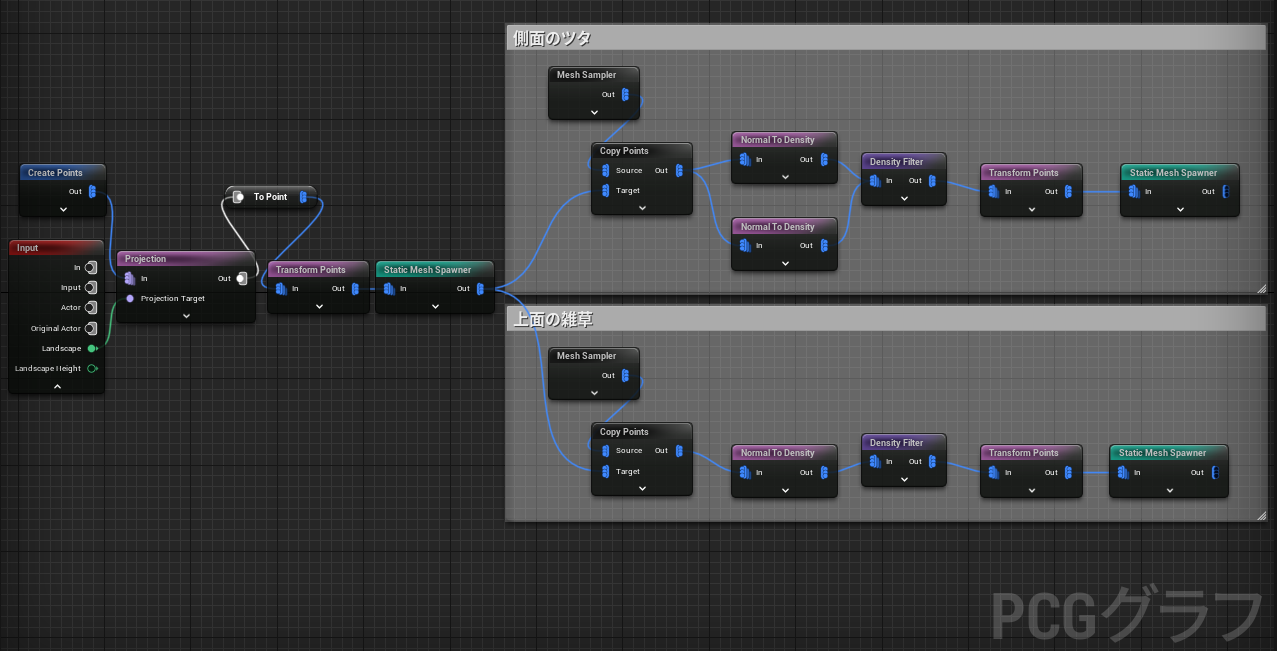
Task: Click the Landscape Height pin on the Input node
Action: tap(92, 368)
